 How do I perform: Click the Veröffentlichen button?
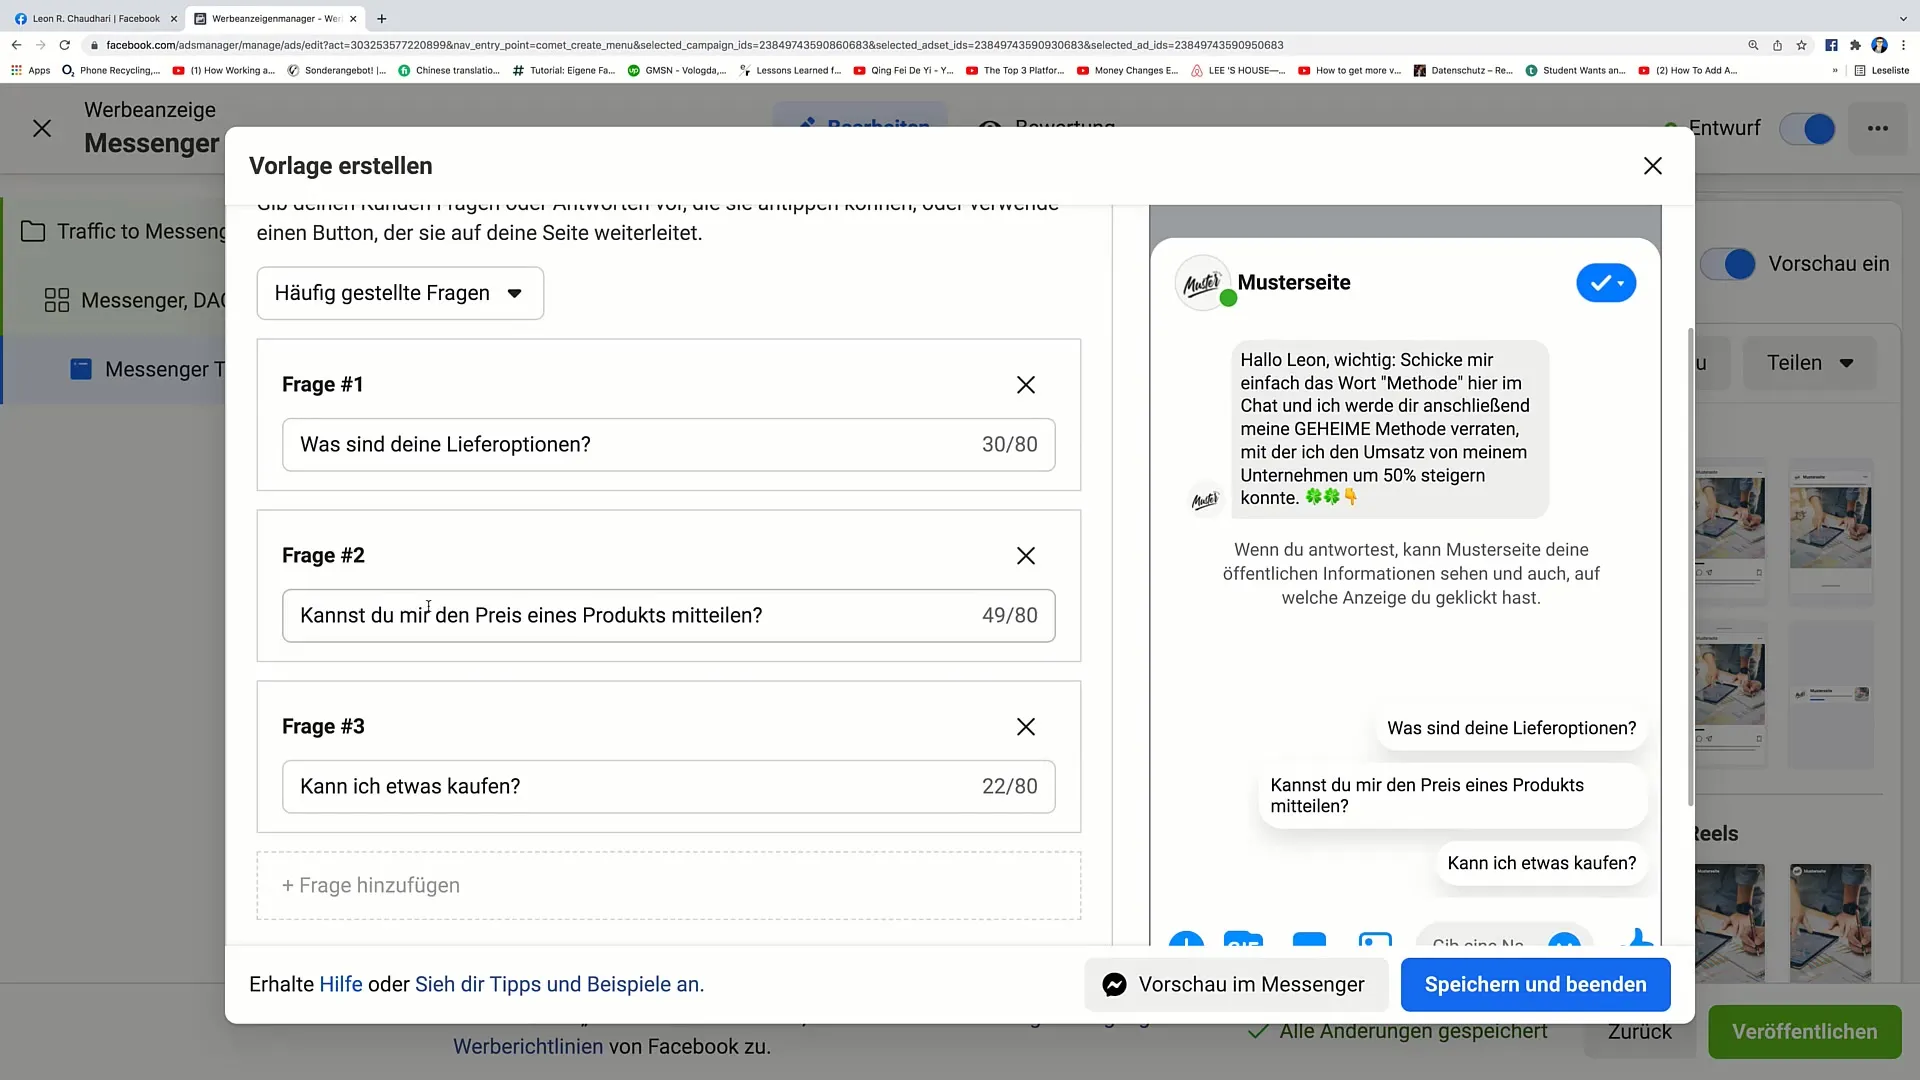pyautogui.click(x=1804, y=1032)
